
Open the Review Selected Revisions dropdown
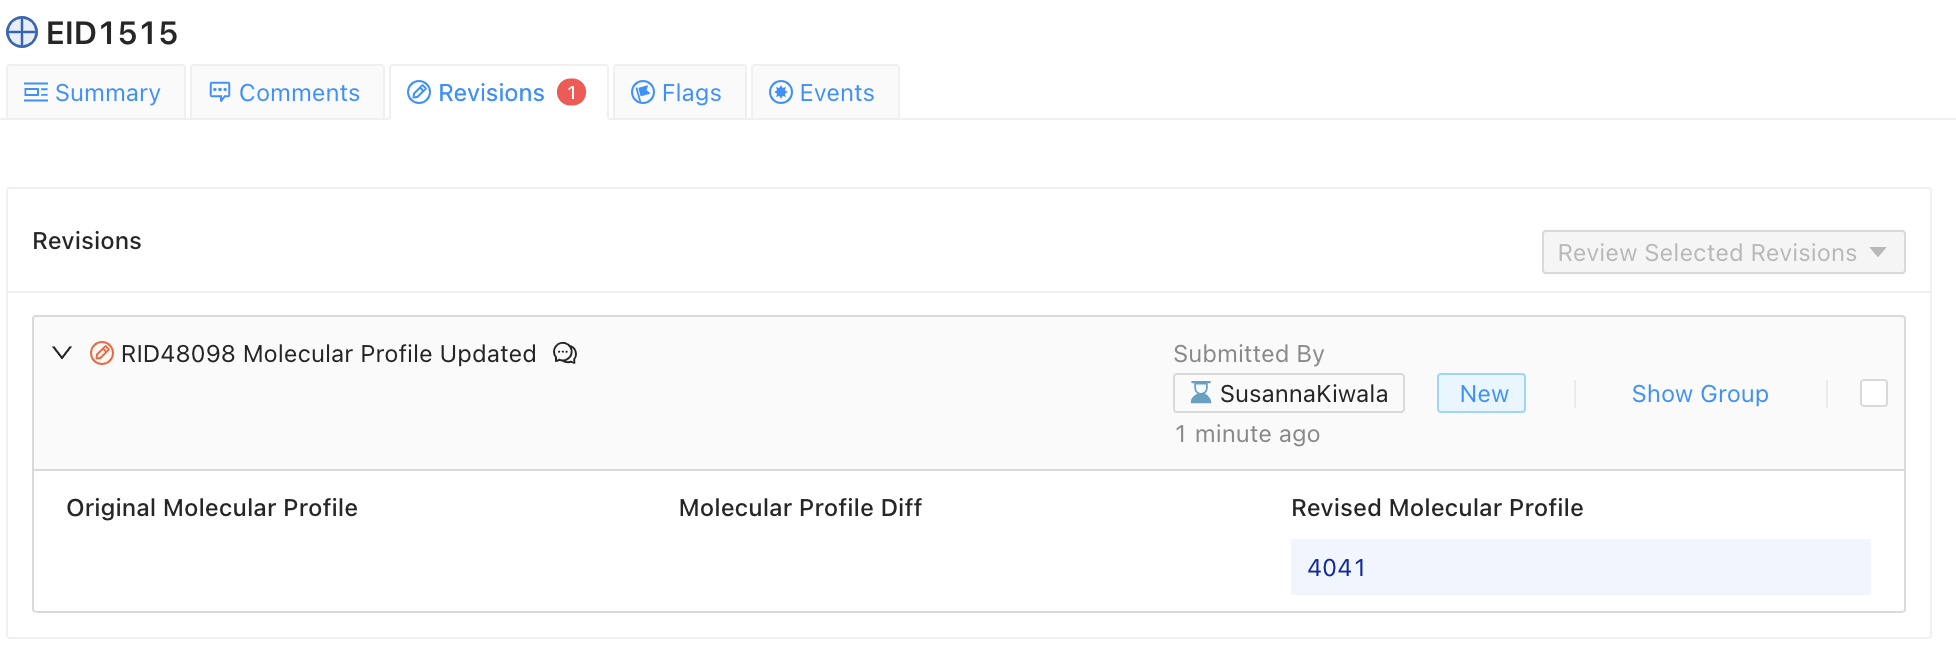pyautogui.click(x=1722, y=252)
